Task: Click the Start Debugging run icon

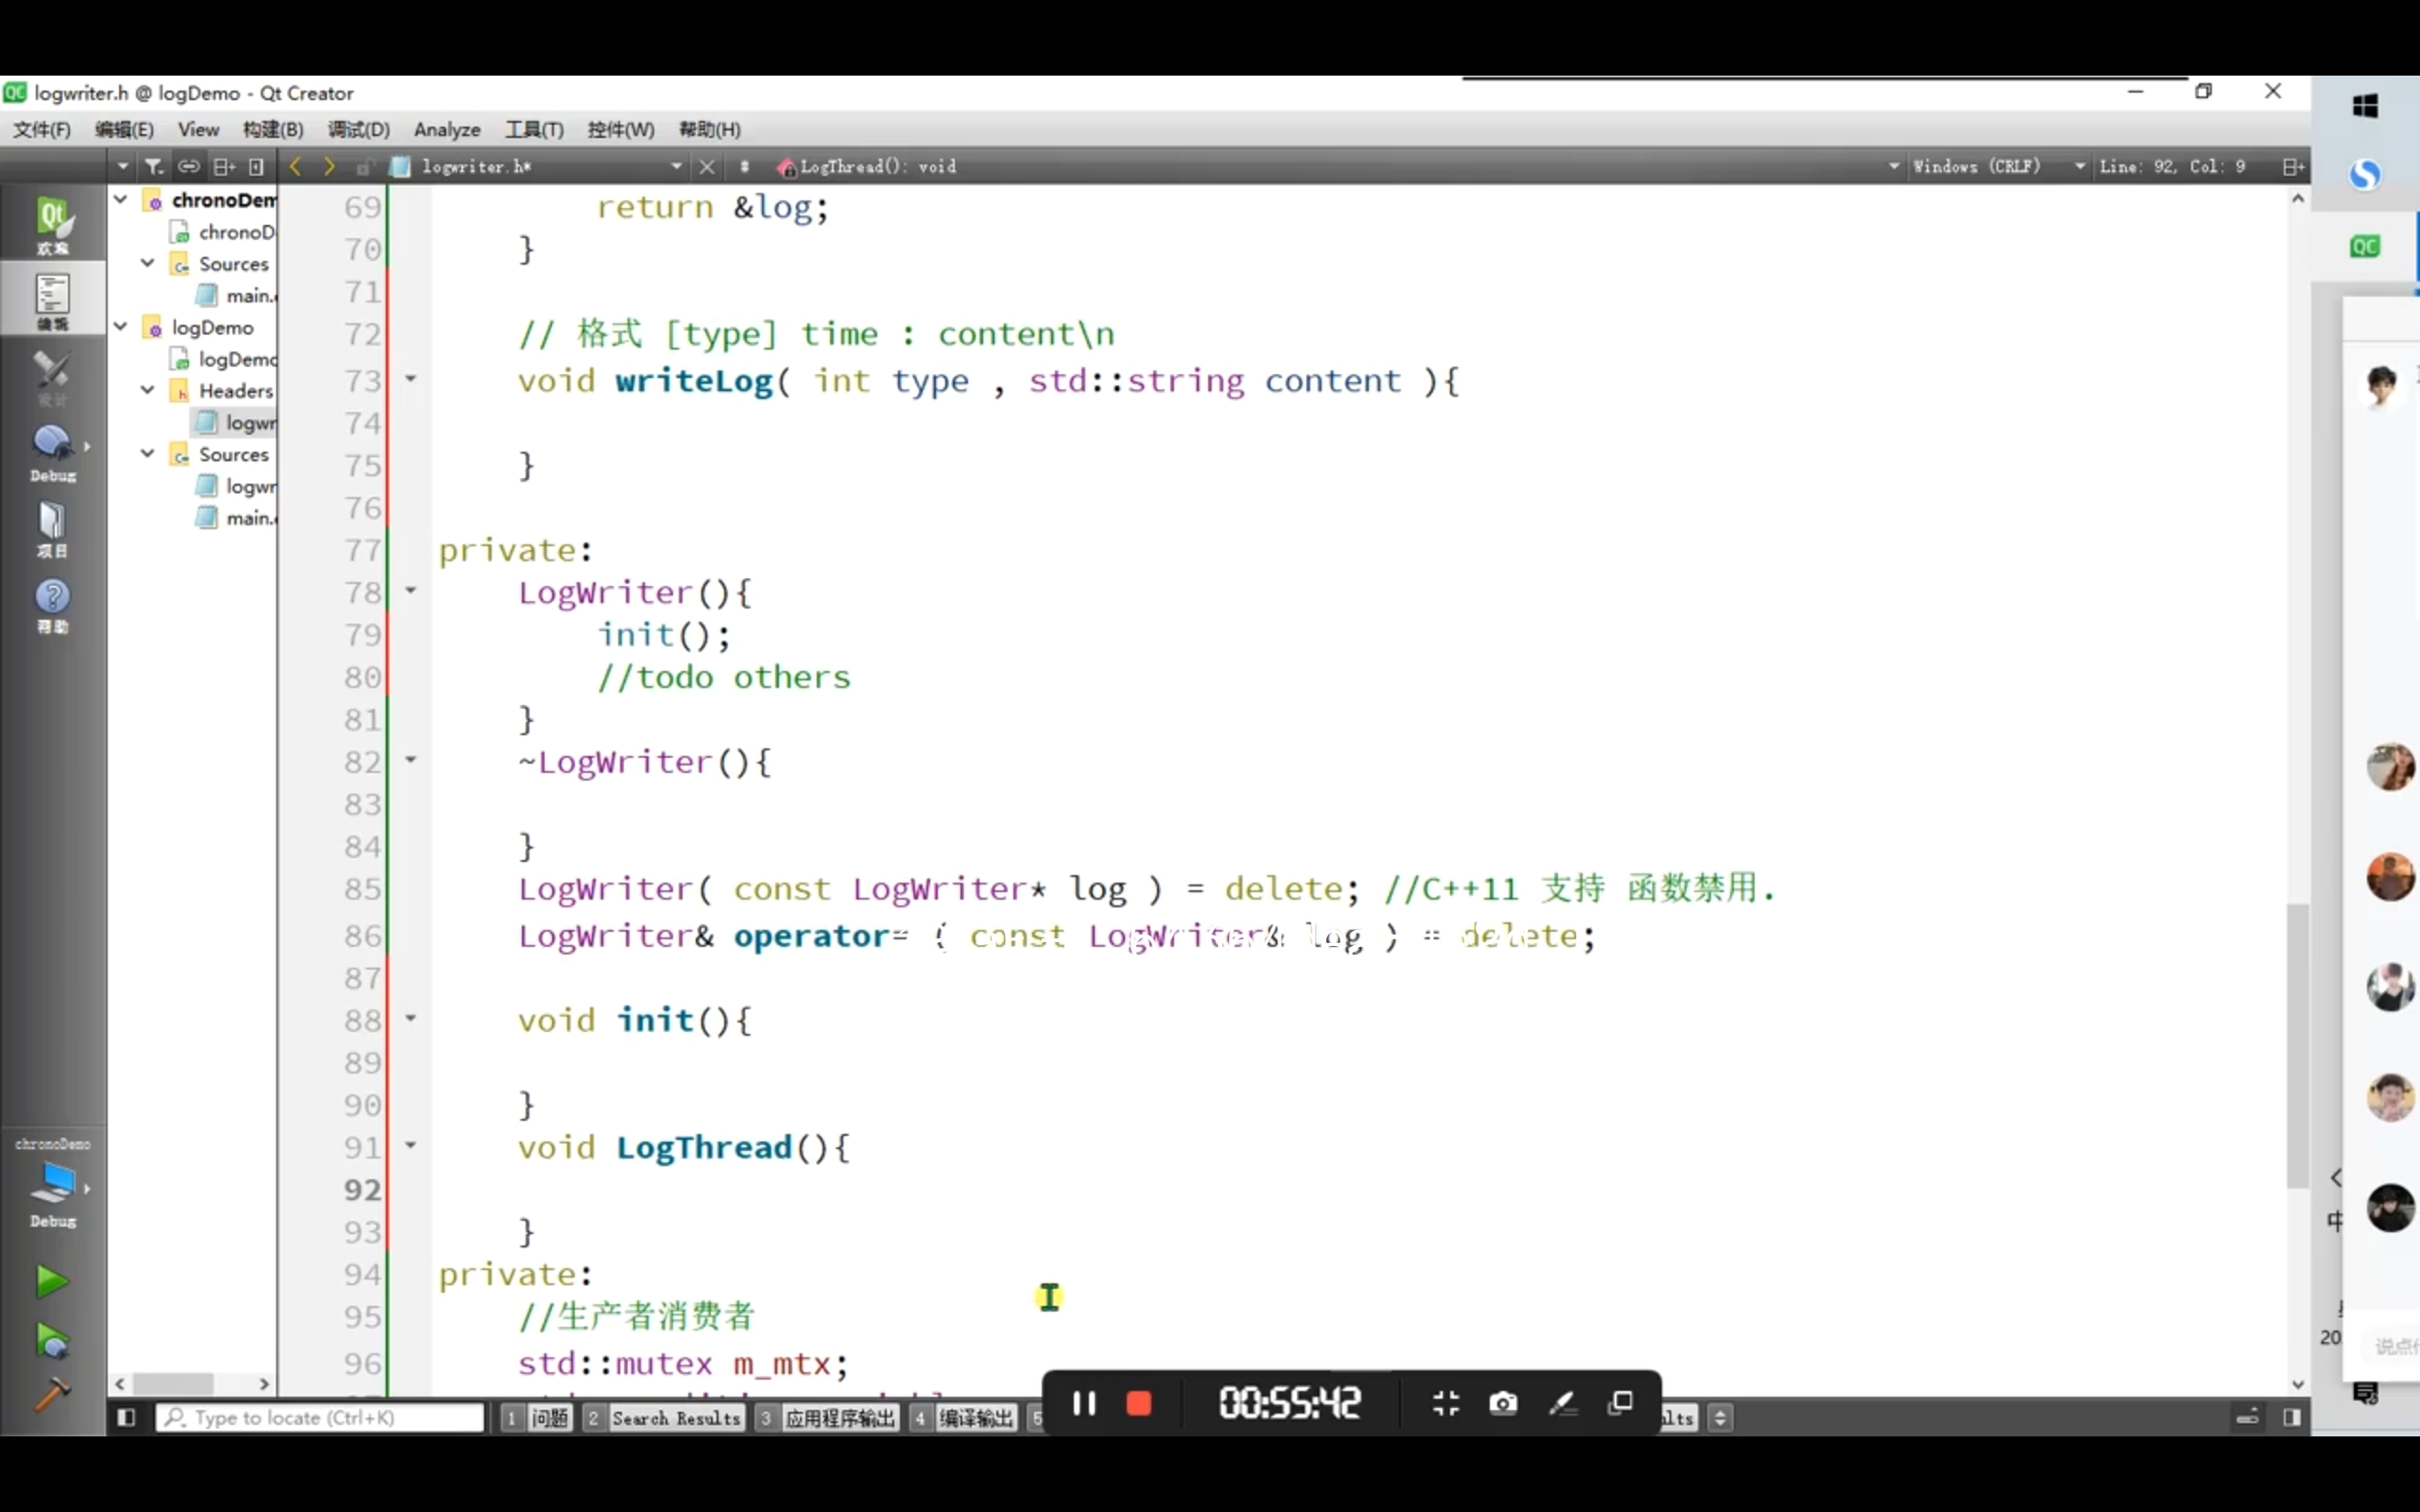Action: pos(51,1342)
